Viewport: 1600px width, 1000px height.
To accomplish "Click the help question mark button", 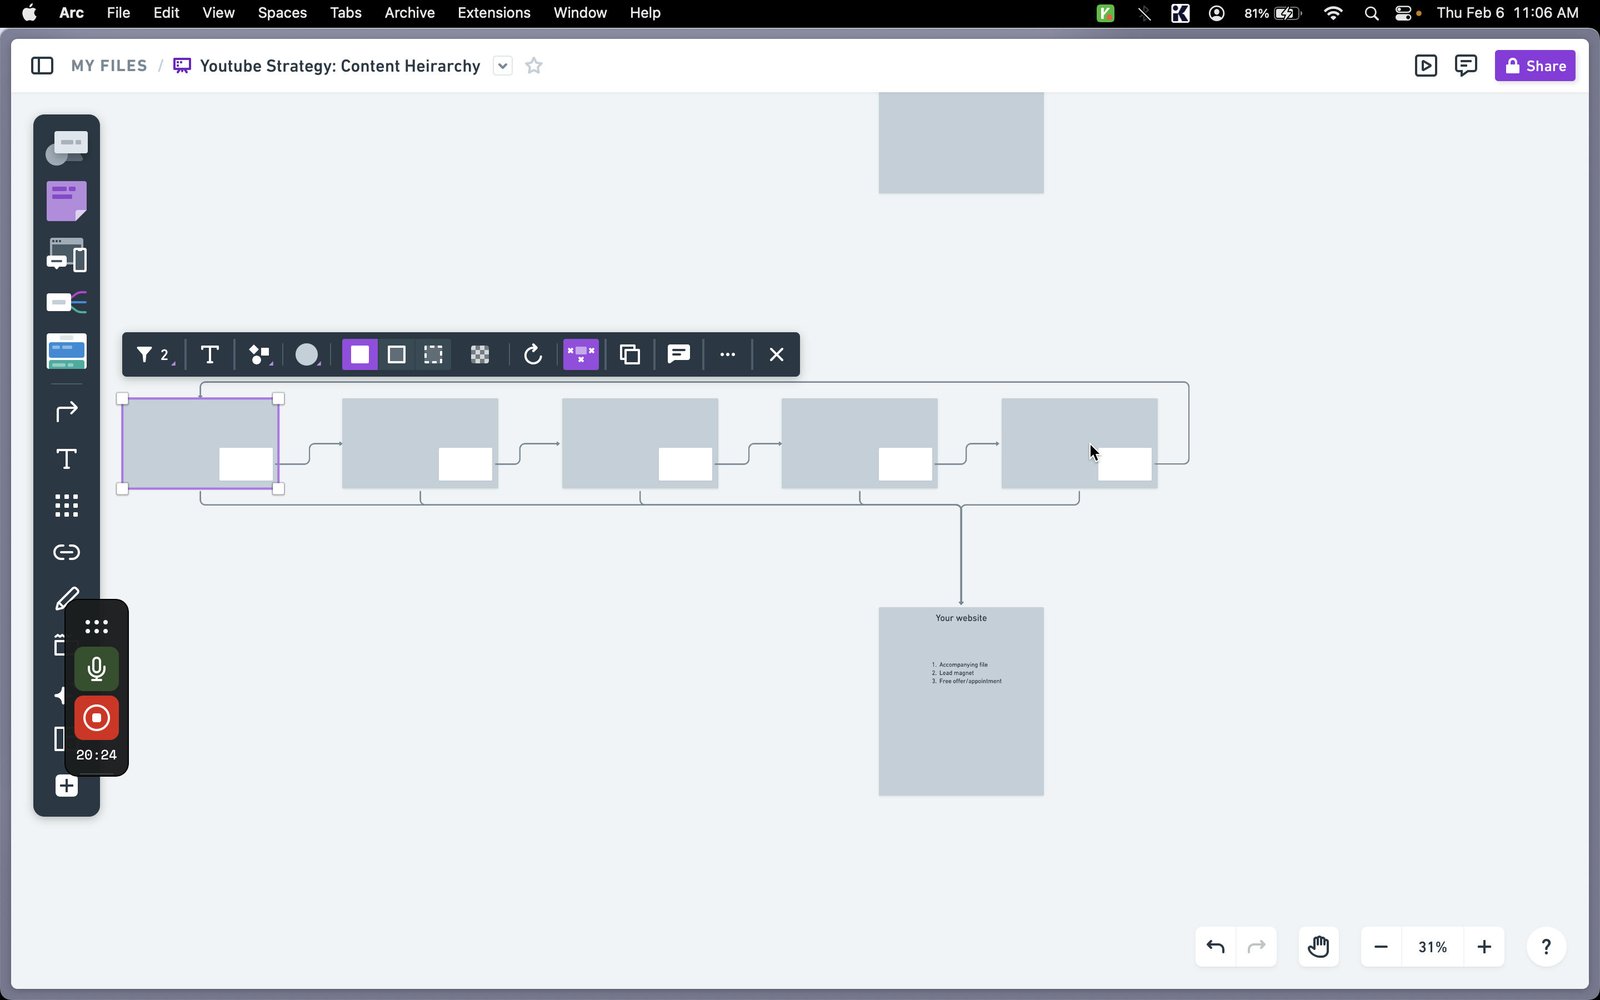I will pos(1546,947).
